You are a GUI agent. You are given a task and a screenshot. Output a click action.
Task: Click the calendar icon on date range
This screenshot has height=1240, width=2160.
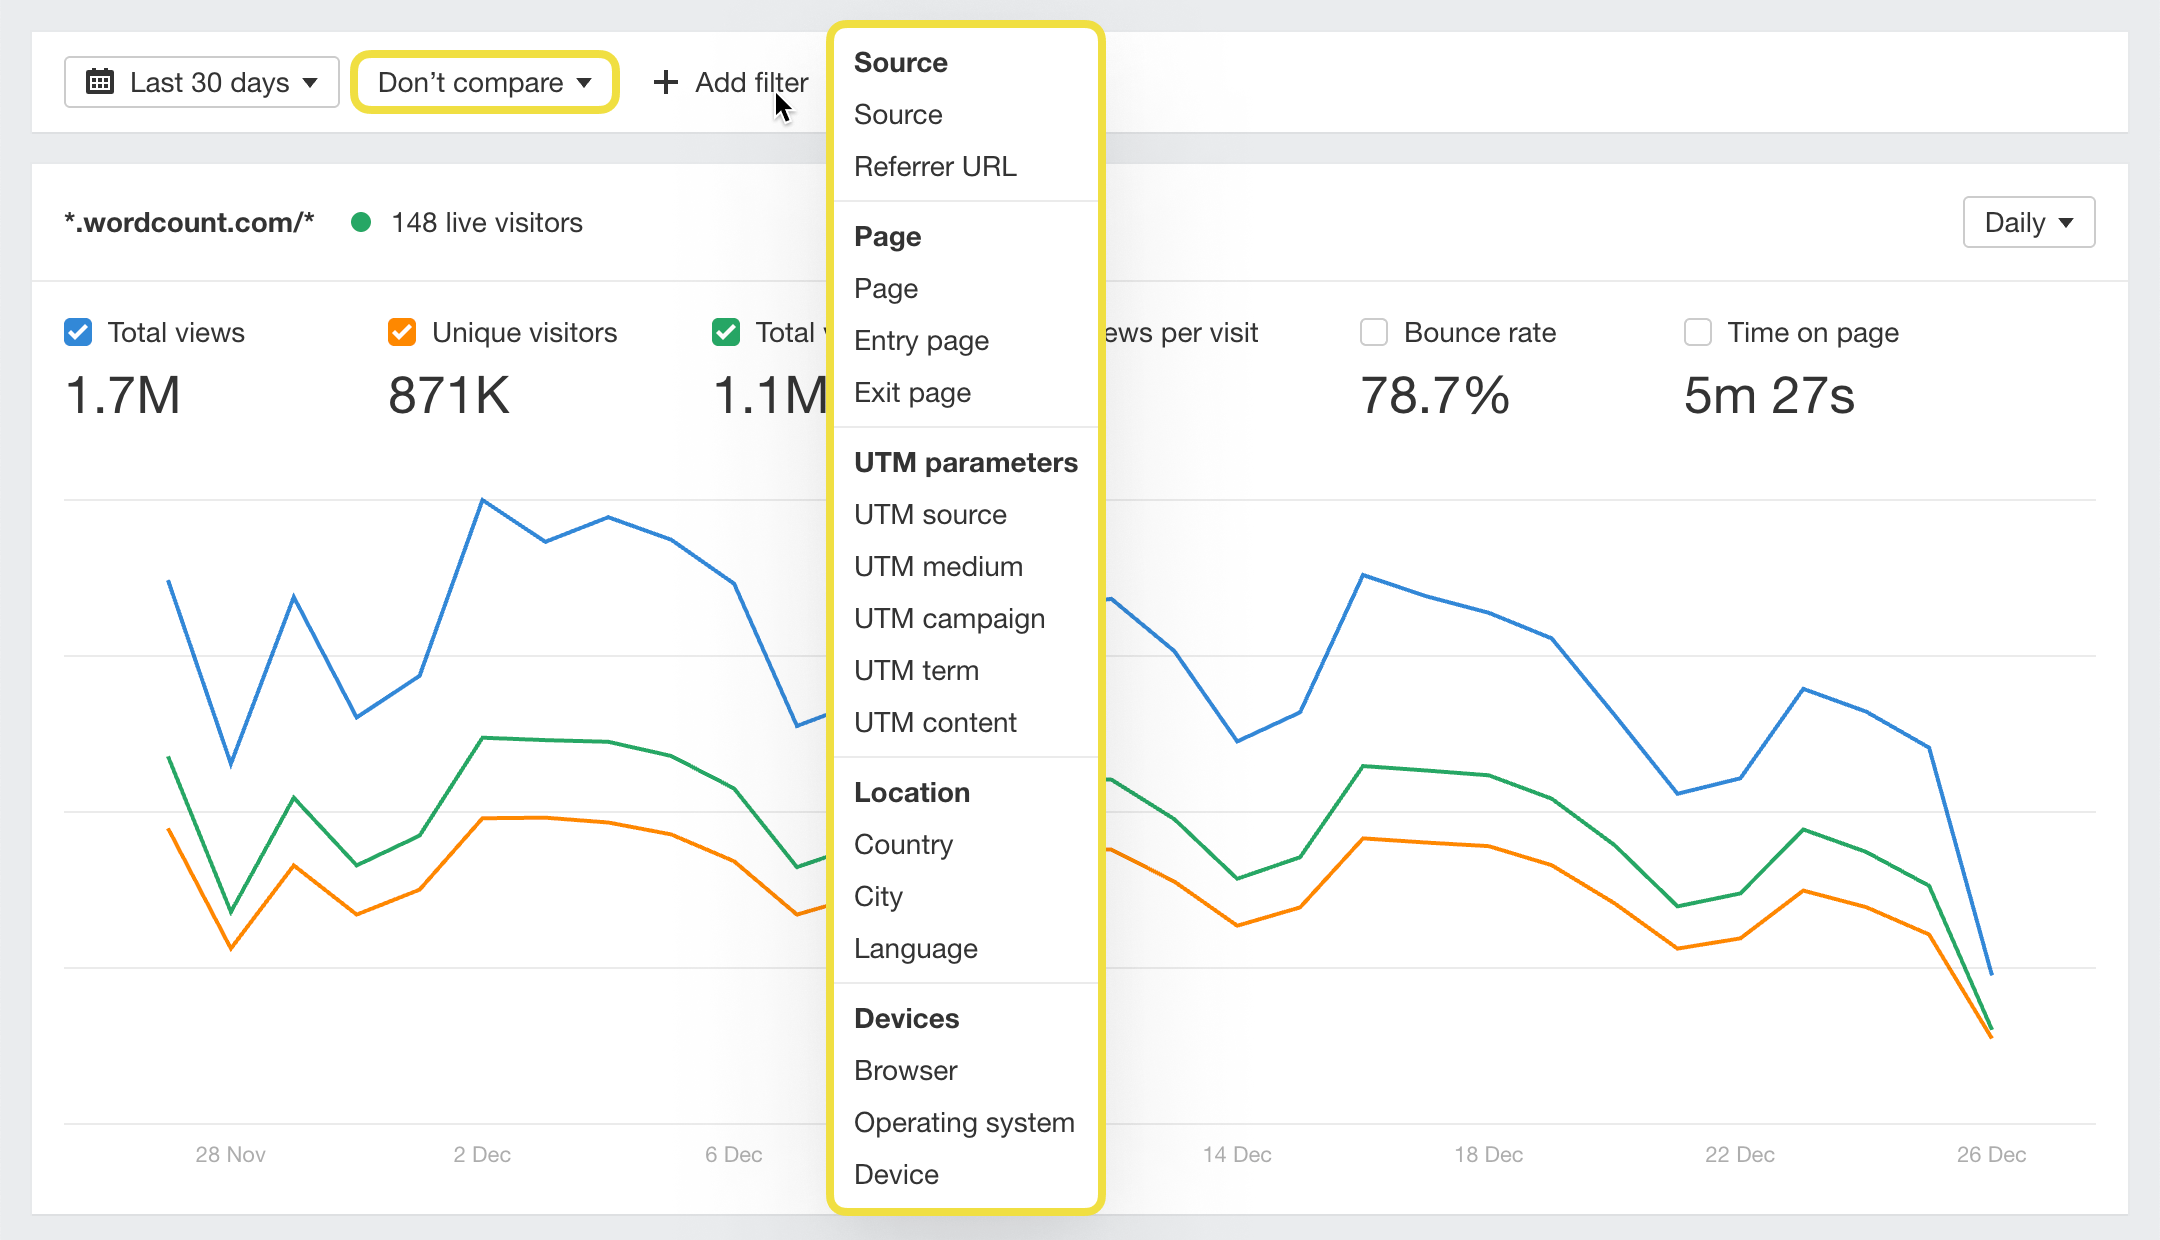[100, 82]
